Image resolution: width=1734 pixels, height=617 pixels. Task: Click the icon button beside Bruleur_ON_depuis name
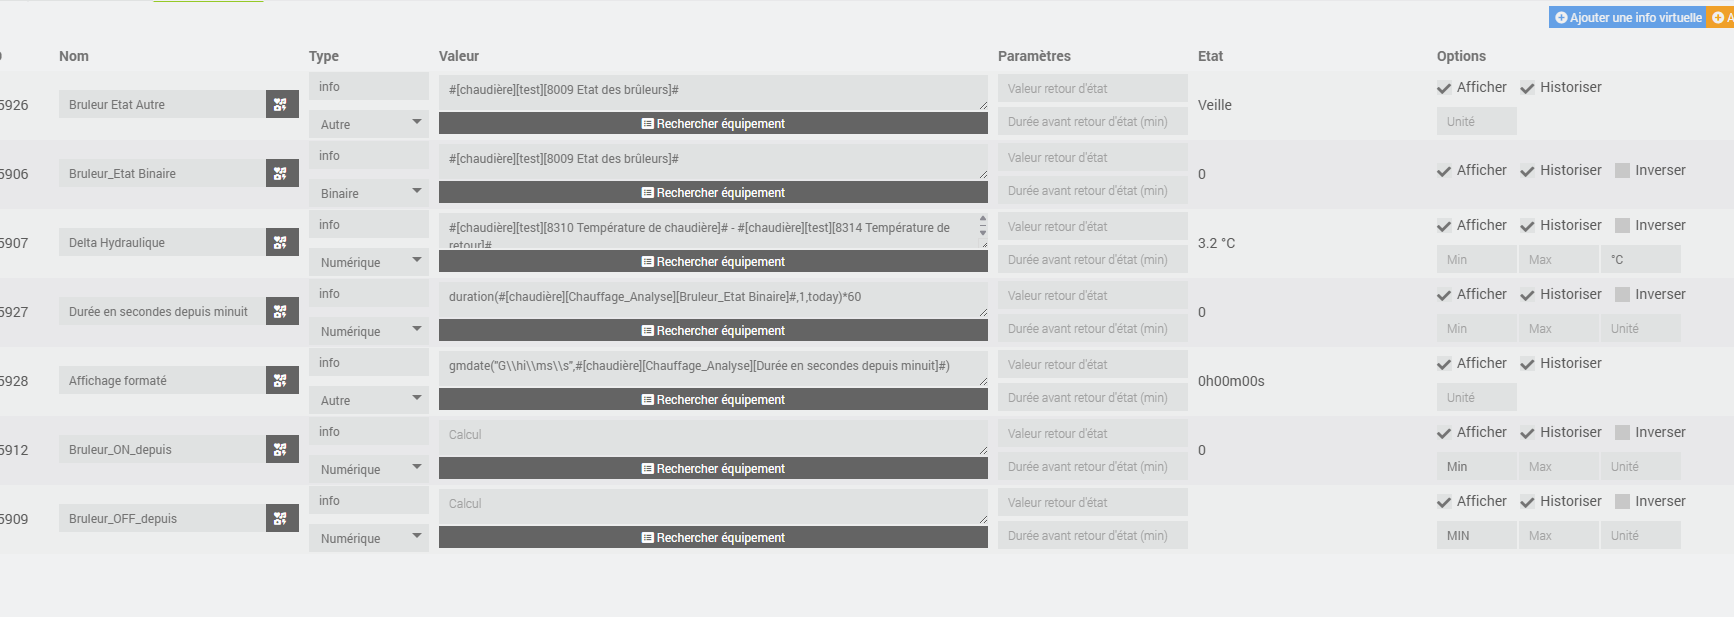(x=281, y=449)
